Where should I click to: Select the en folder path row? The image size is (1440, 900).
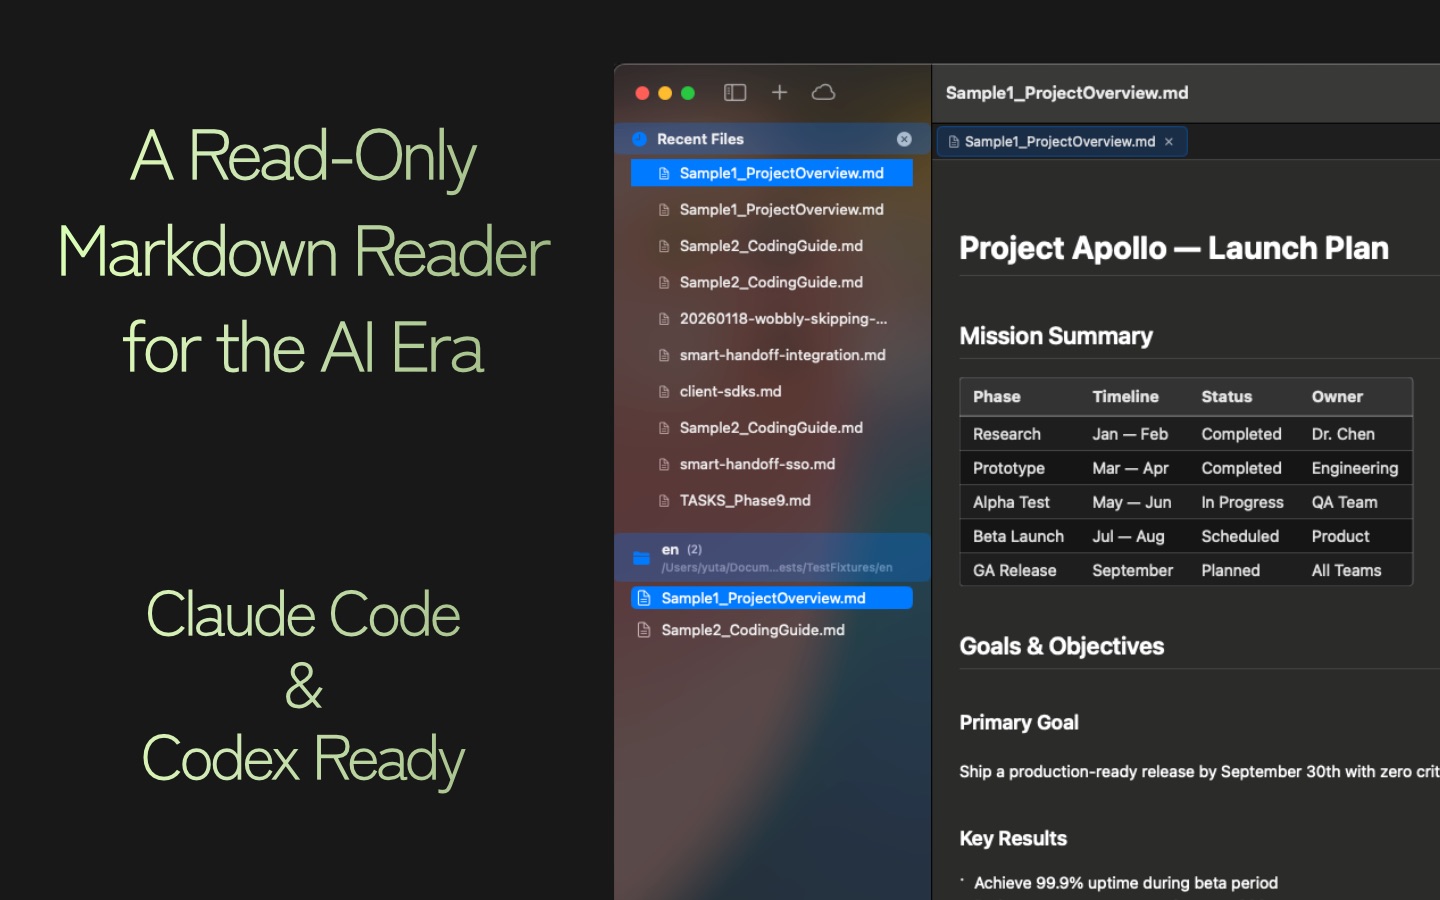coord(772,558)
